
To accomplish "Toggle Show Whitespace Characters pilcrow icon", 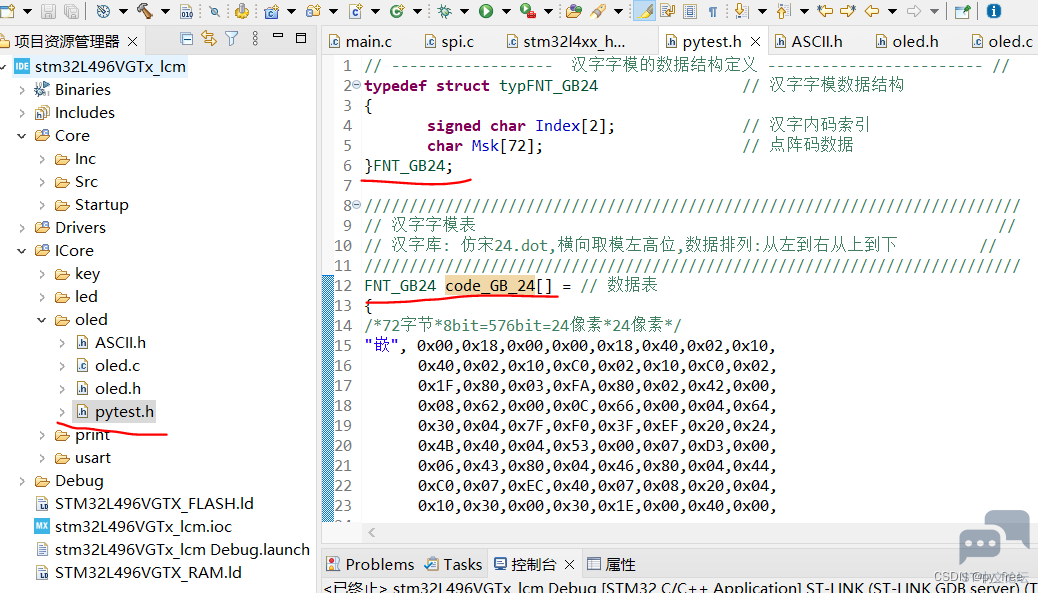I will 712,11.
